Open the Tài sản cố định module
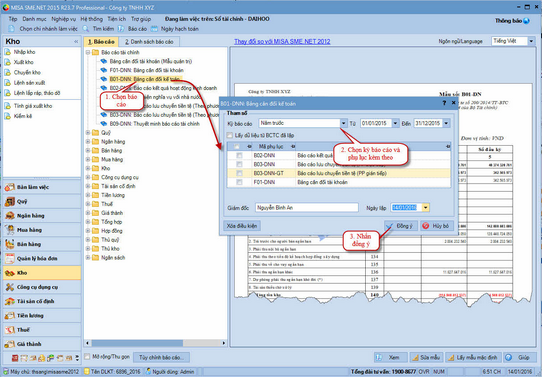Viewport: 542px width, 377px height. tap(42, 301)
